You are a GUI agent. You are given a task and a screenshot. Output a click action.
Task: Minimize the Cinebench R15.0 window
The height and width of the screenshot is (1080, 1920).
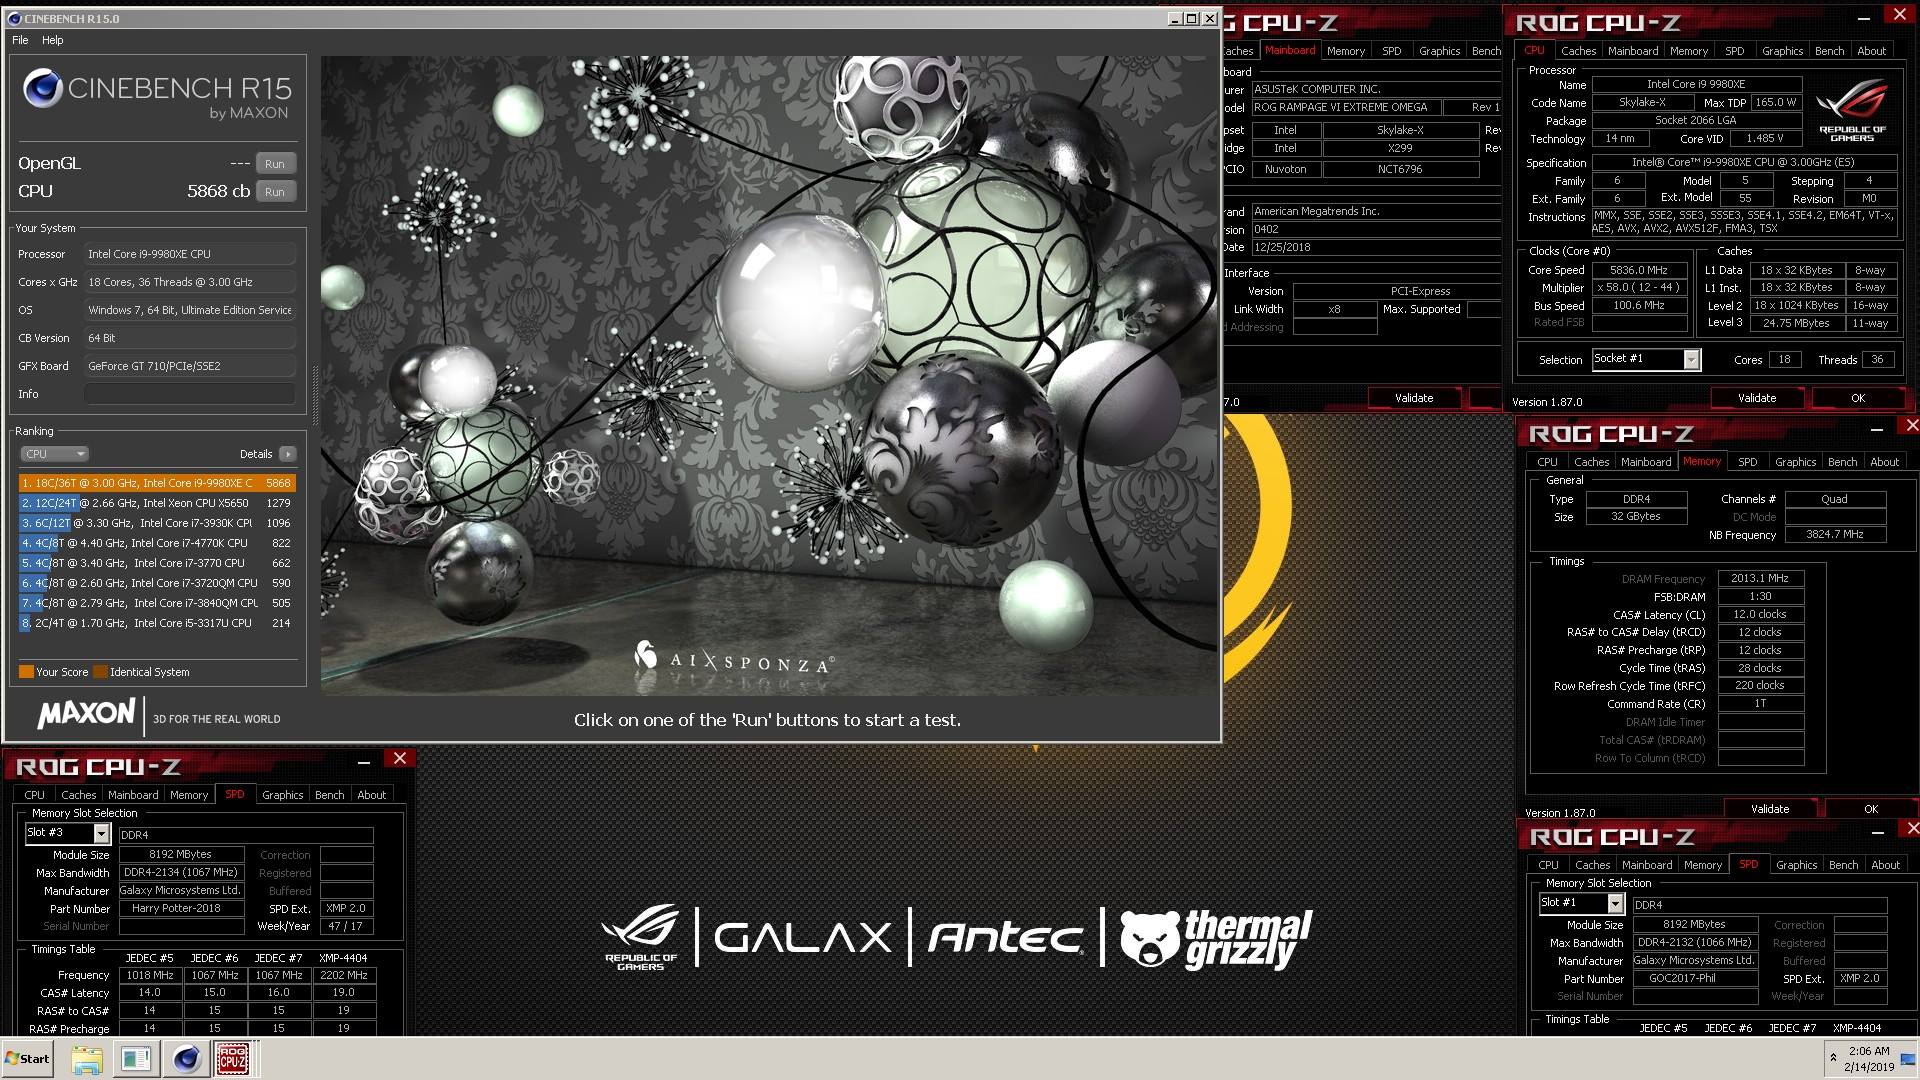point(1175,18)
